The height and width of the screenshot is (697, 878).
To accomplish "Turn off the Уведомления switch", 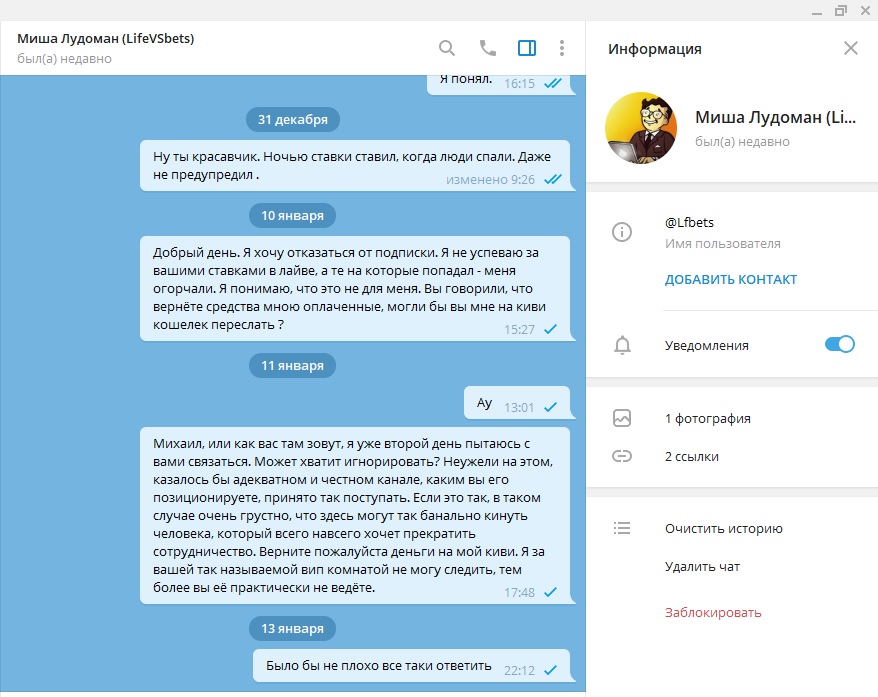I will coord(839,344).
